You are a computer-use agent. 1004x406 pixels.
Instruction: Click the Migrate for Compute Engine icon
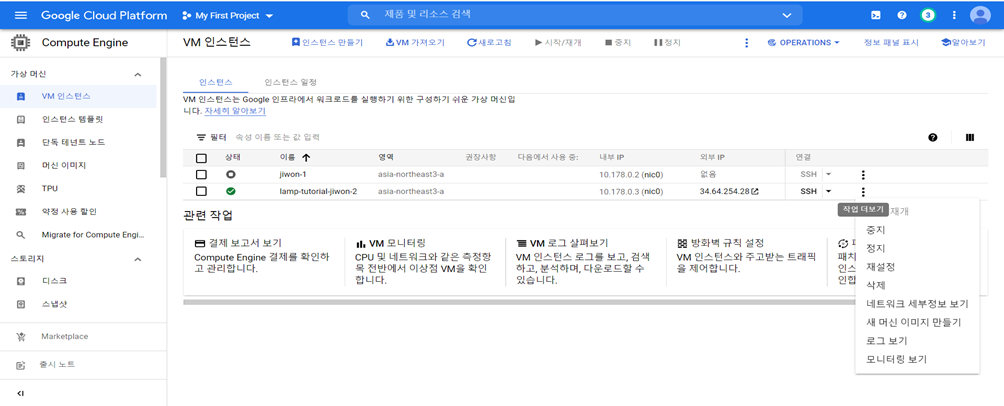click(x=20, y=234)
